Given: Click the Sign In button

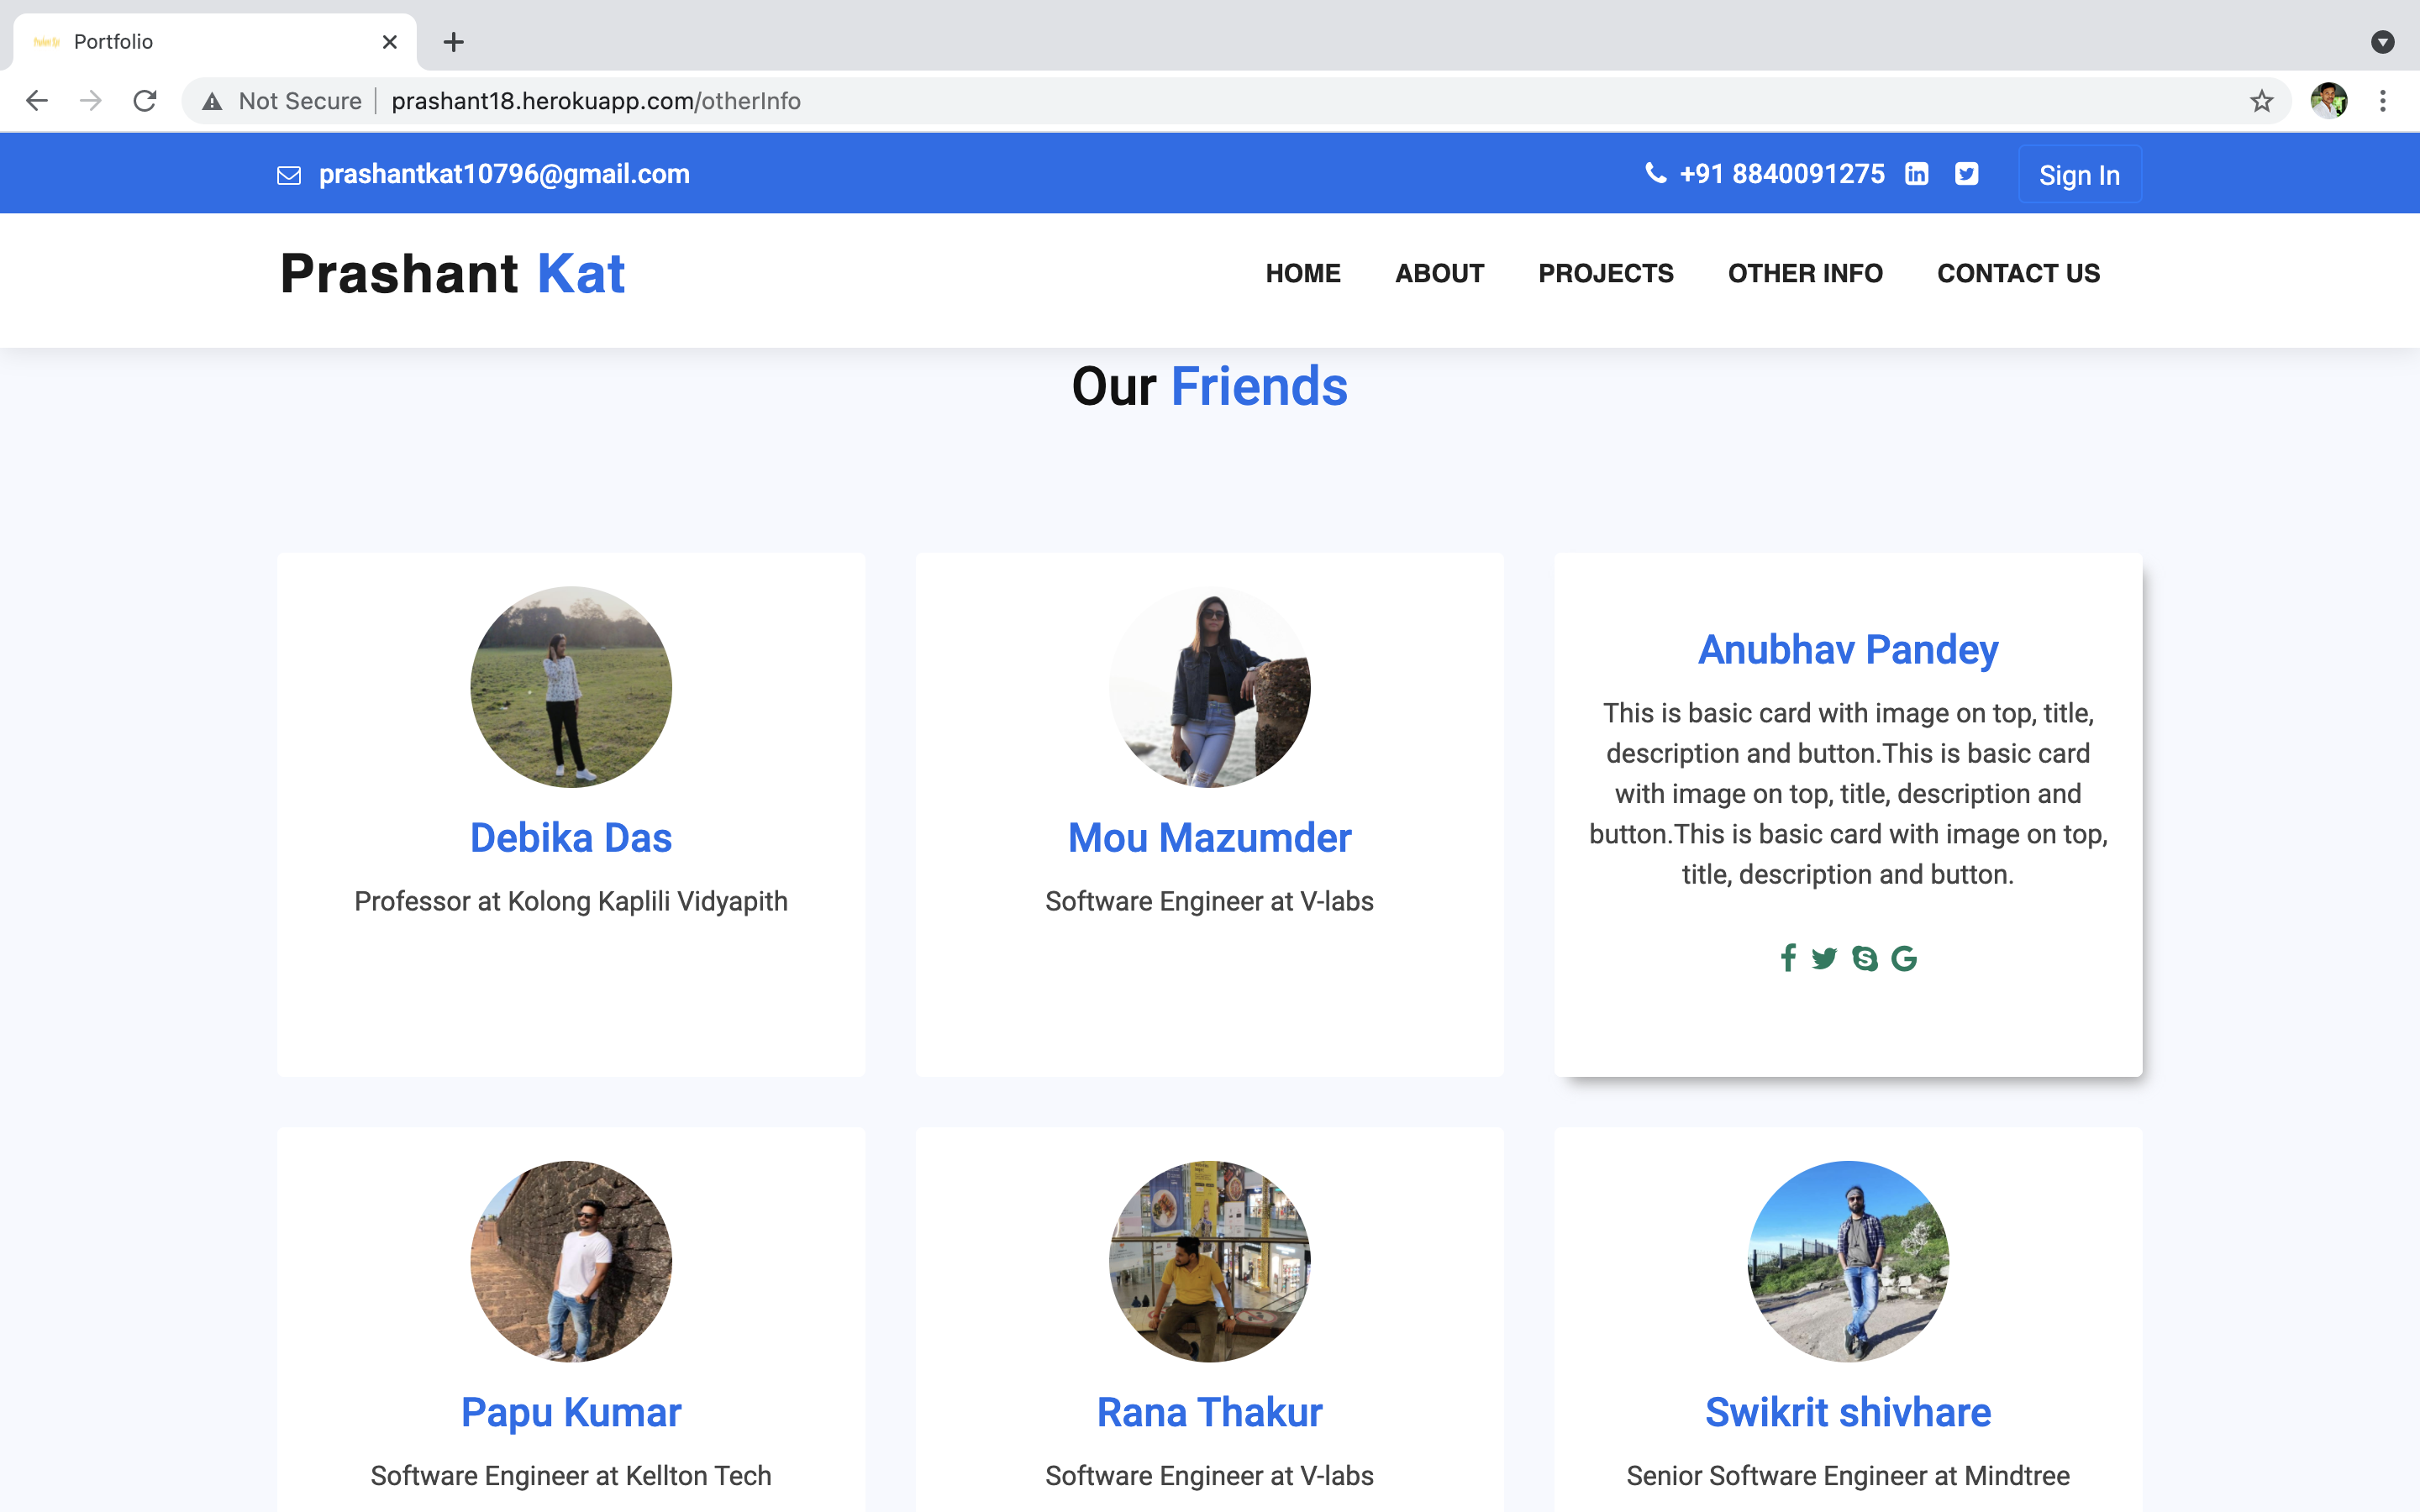Looking at the screenshot, I should 2079,175.
